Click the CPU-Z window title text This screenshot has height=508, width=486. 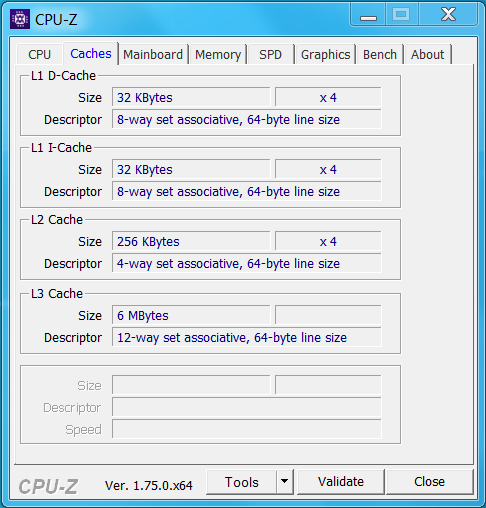[x=56, y=19]
